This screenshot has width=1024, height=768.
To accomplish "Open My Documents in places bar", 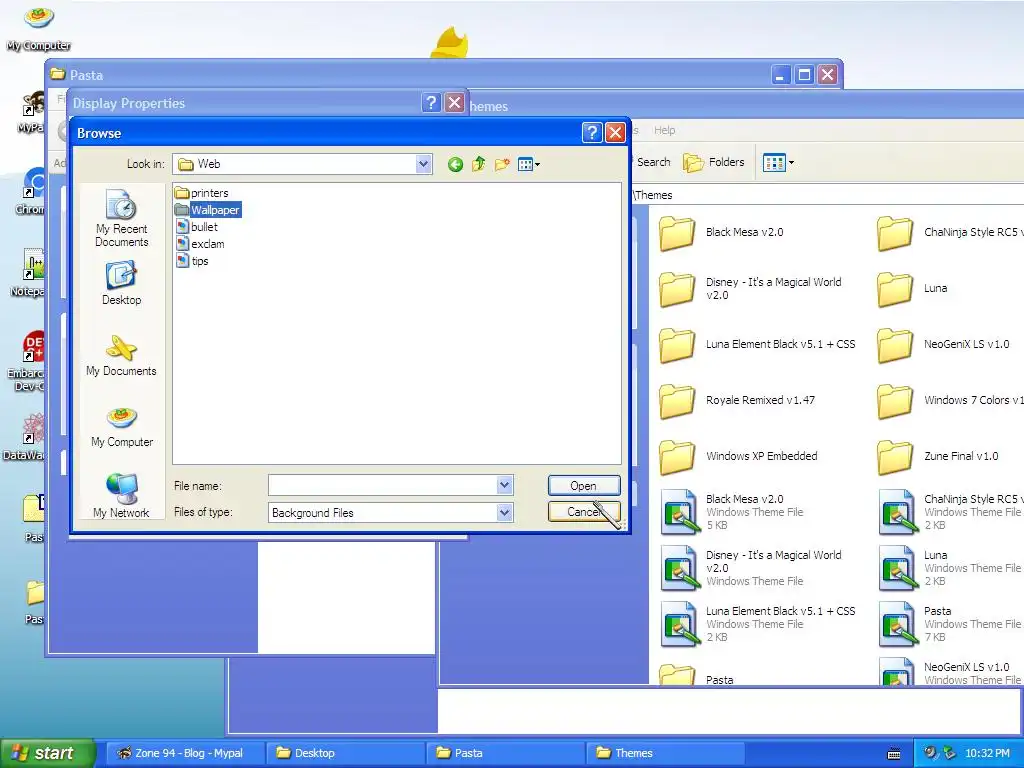I will [x=121, y=355].
